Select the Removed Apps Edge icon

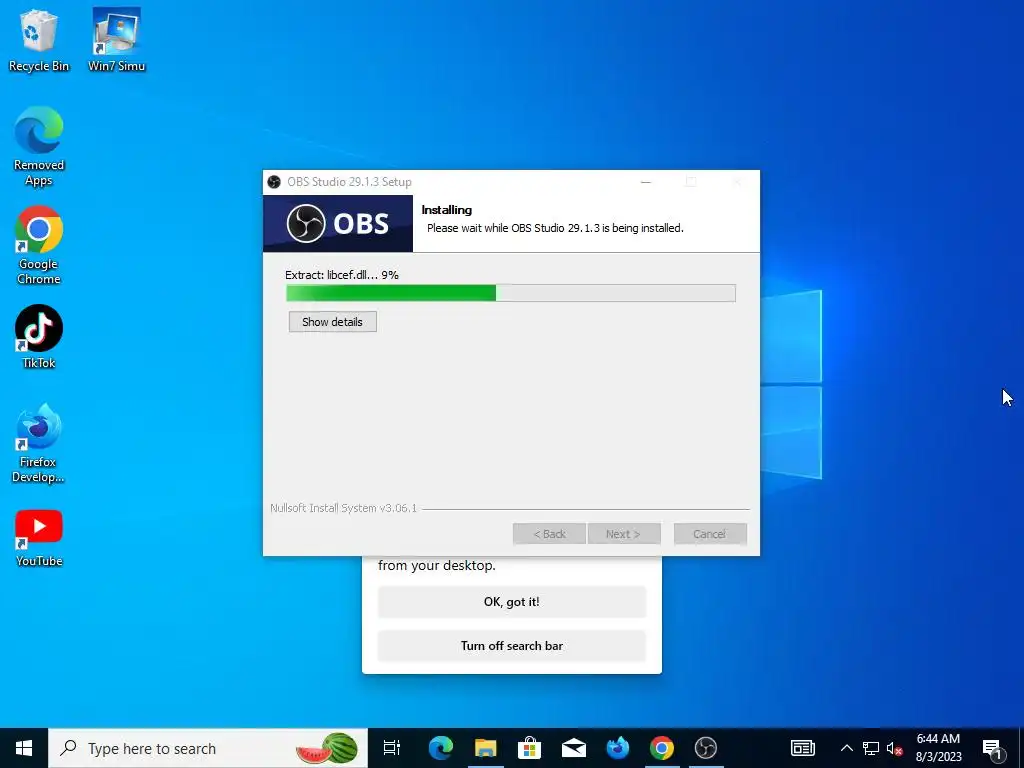(x=39, y=146)
